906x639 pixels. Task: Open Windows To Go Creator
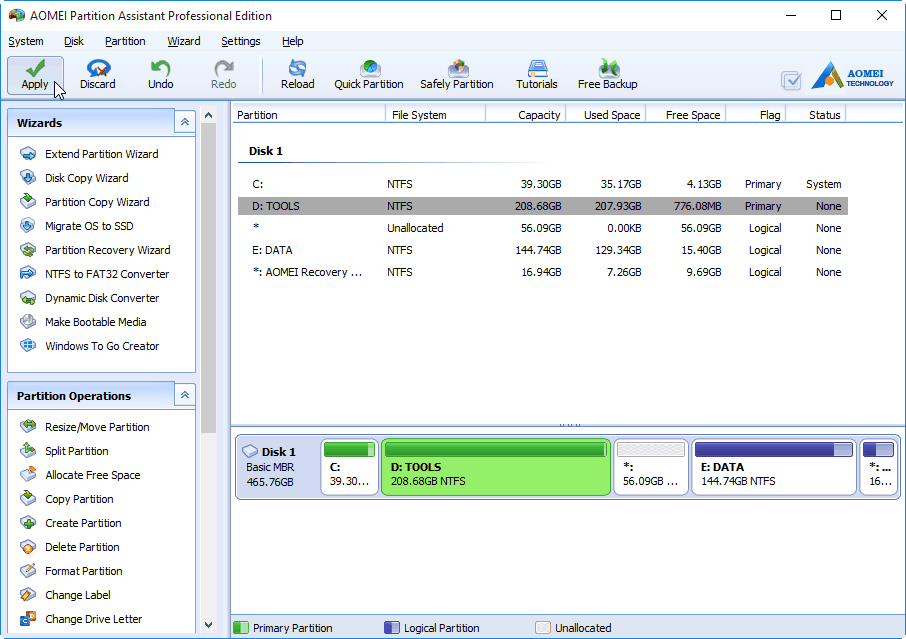click(89, 346)
